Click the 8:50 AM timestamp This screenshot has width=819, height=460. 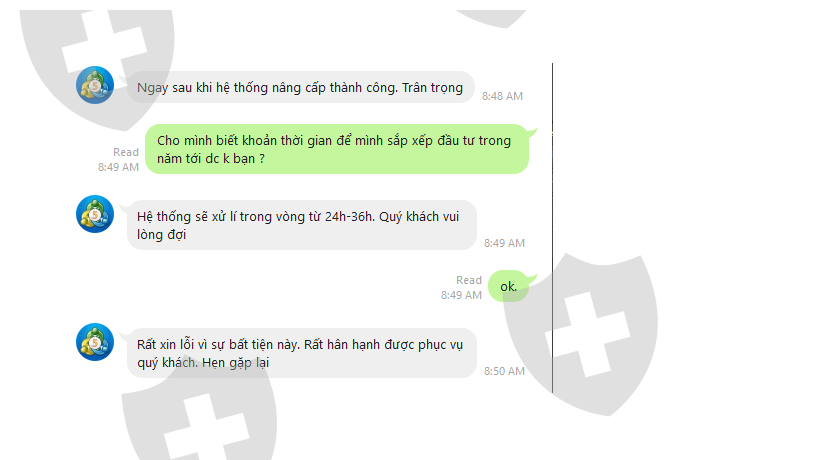tap(504, 371)
